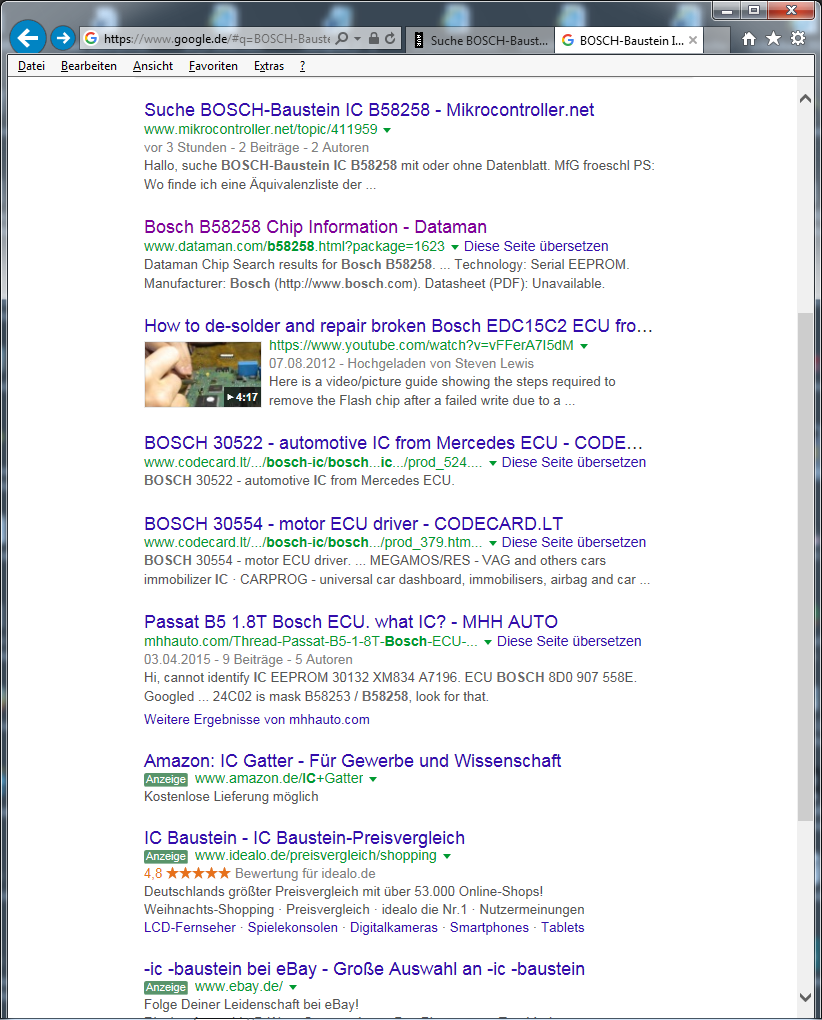Viewport: 822px width, 1020px height.
Task: Open the Smartphones sitelink
Action: point(490,928)
